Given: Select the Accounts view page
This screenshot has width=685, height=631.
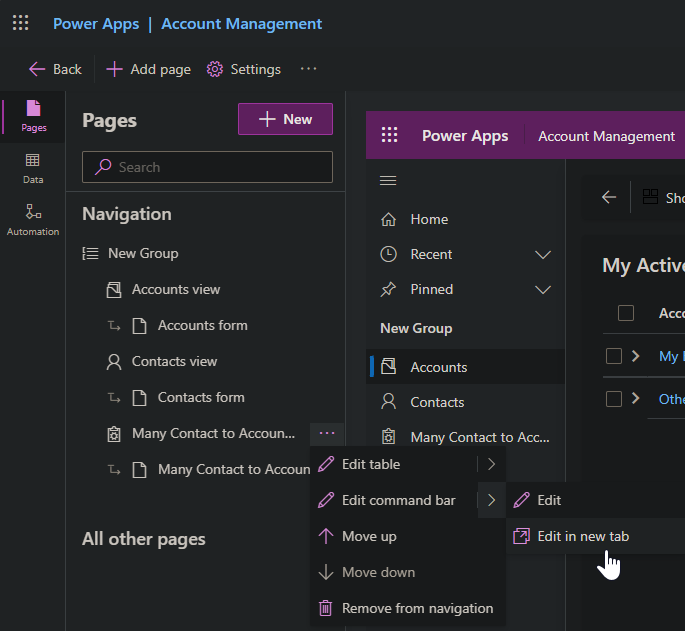Looking at the screenshot, I should (176, 289).
